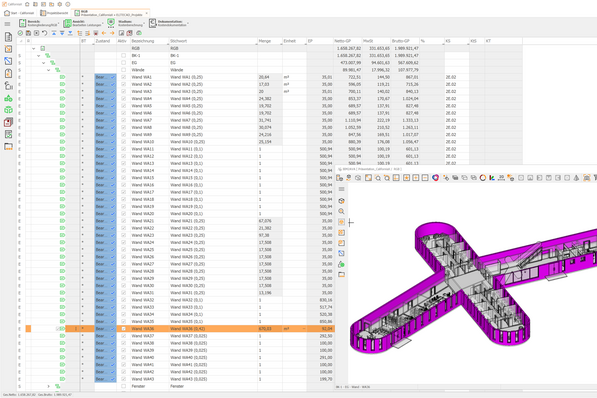Screen dimensions: 597x398
Task: Open the help question-mark icon in title bar
Action: click(x=68, y=4)
